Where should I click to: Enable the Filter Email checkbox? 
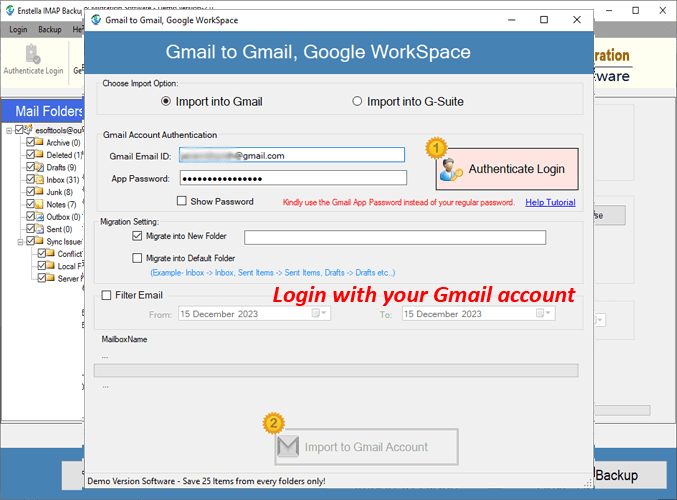click(106, 295)
